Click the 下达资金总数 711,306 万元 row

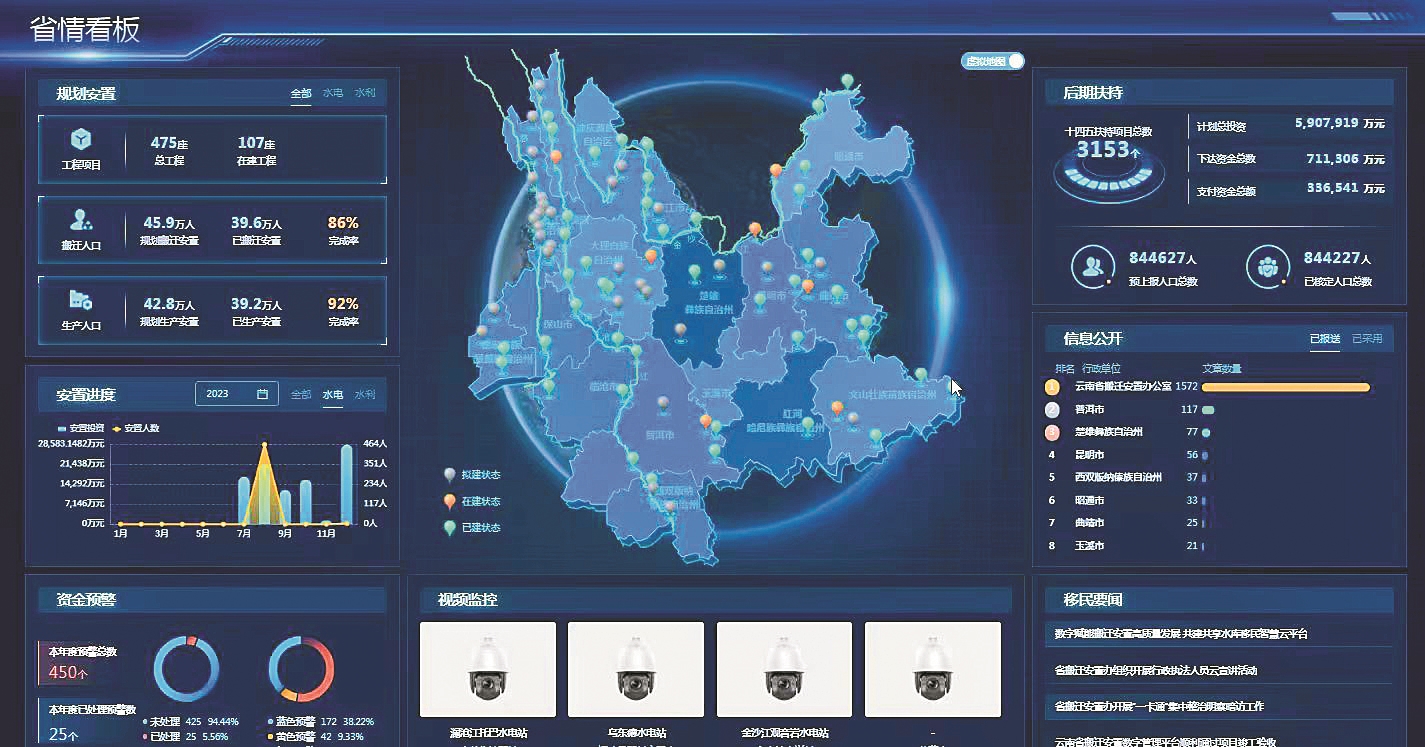point(1290,158)
